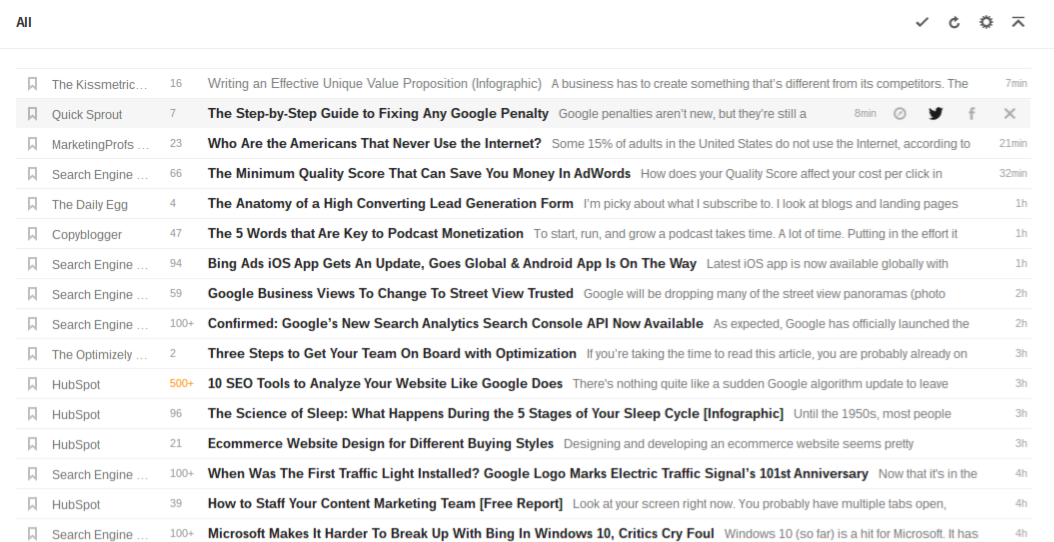
Task: Click the orange 500+ engagement count
Action: (181, 383)
